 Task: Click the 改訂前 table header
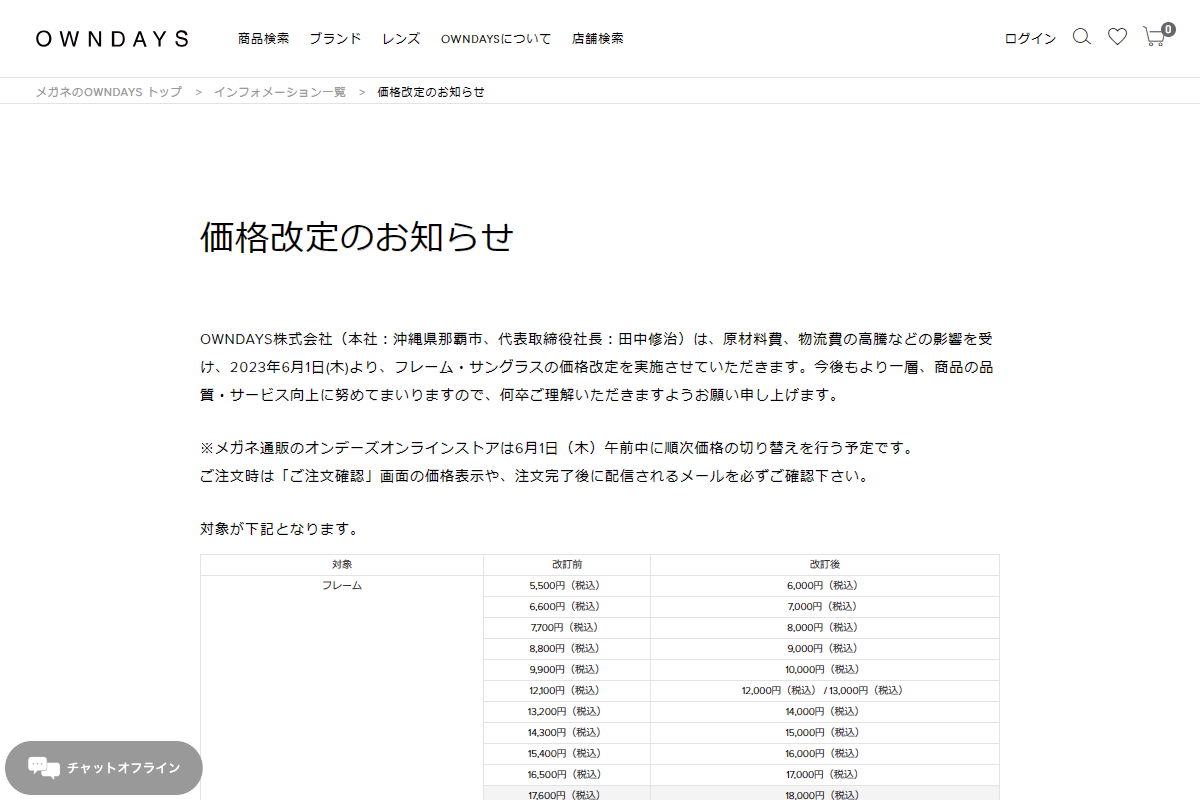click(x=567, y=564)
